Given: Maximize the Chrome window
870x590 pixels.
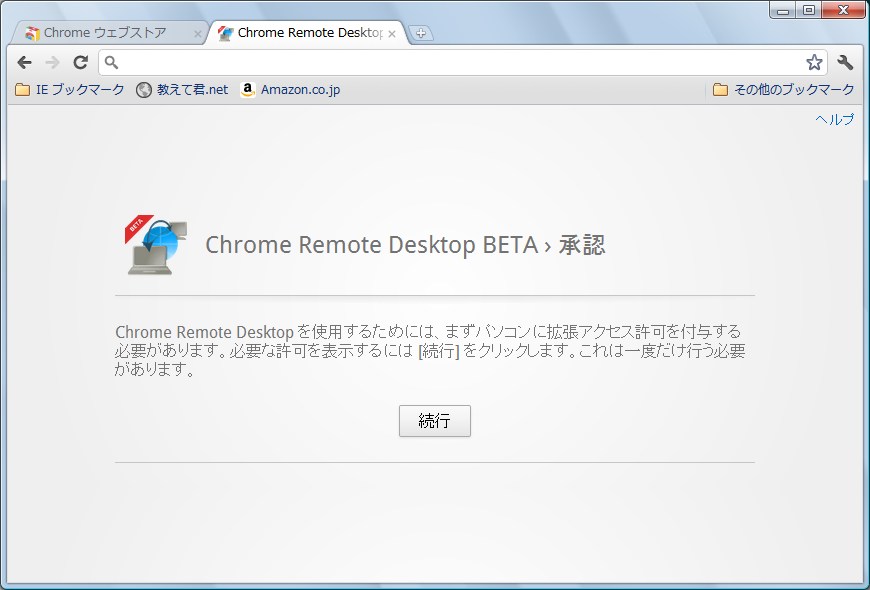Looking at the screenshot, I should (809, 10).
